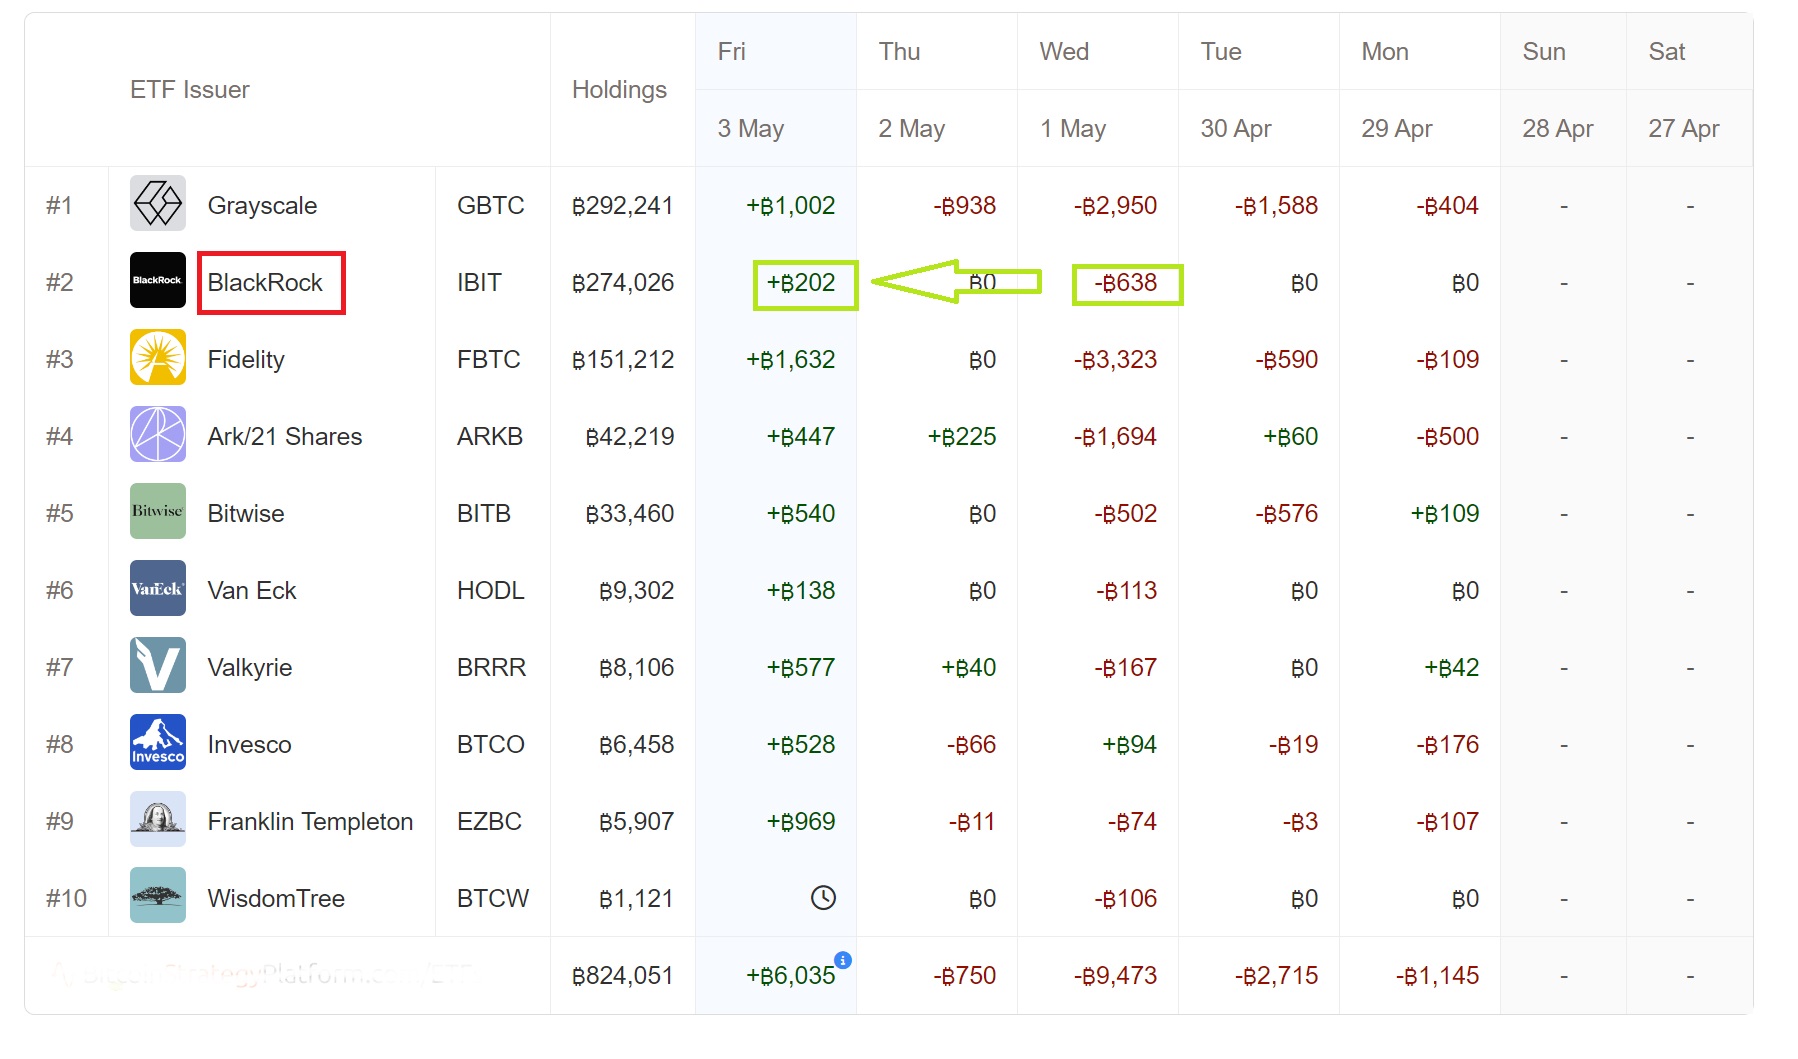
Task: Click the WisdomTree tree logo
Action: (x=158, y=896)
